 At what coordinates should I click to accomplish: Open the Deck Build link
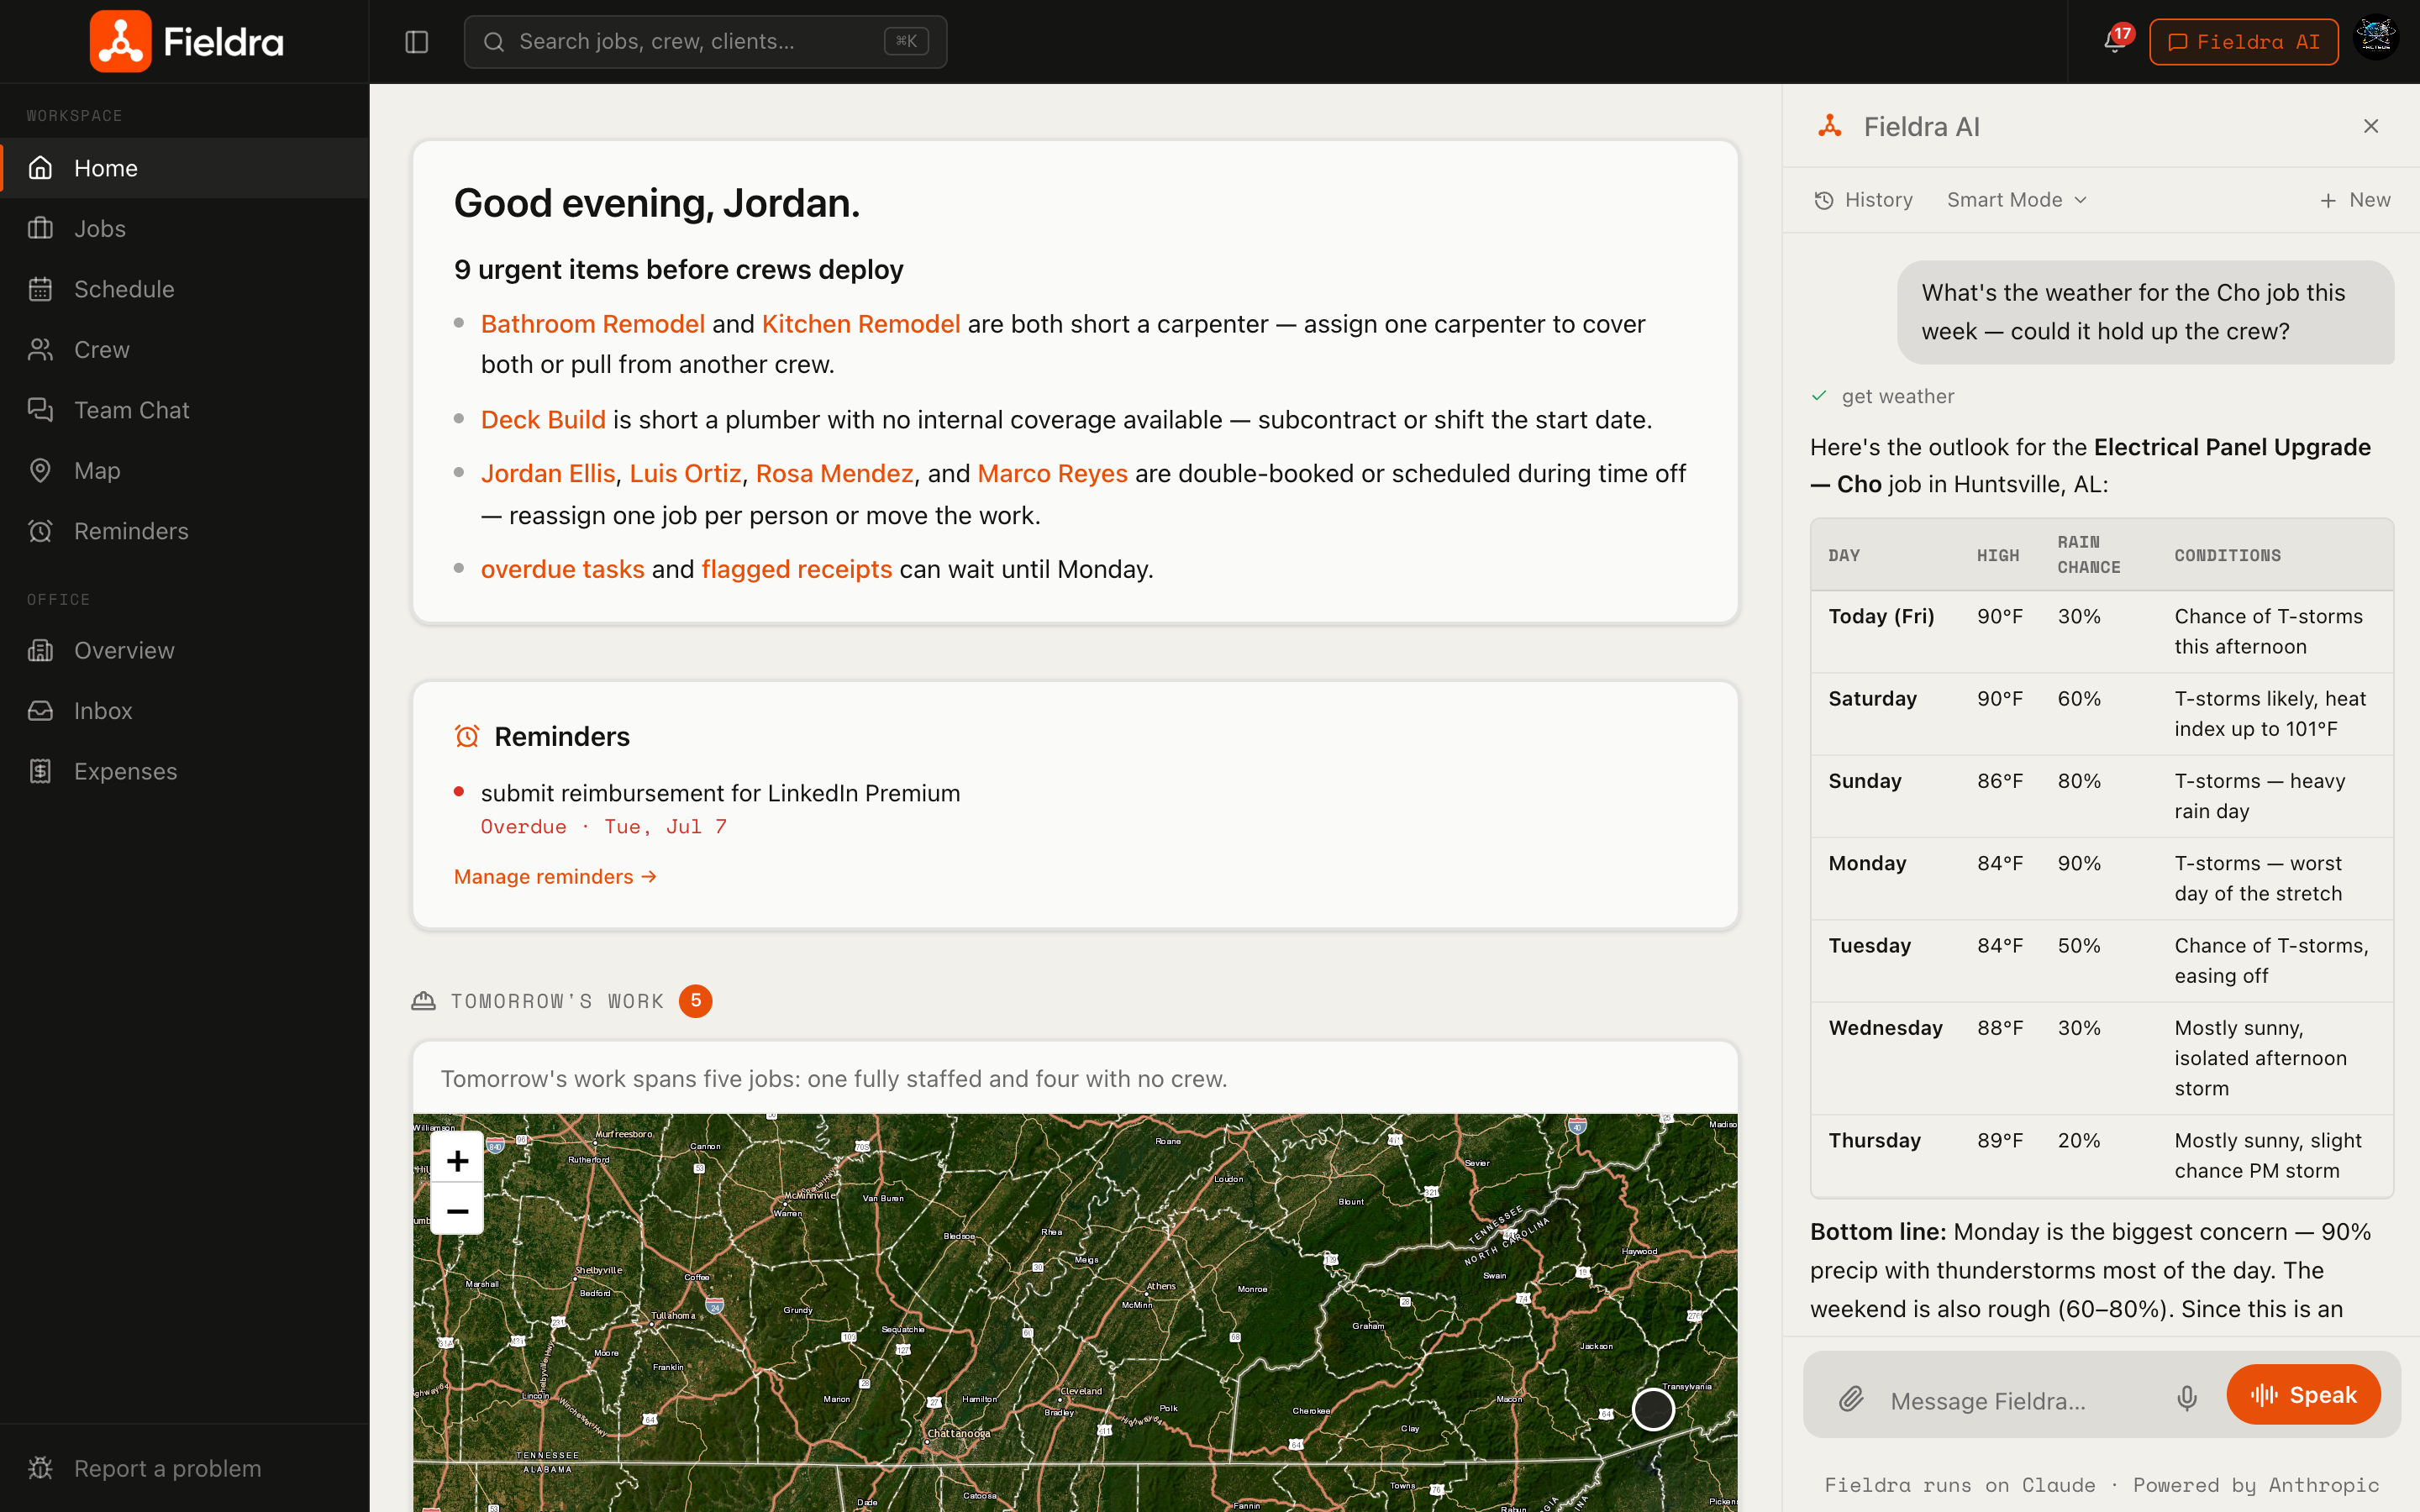[543, 419]
